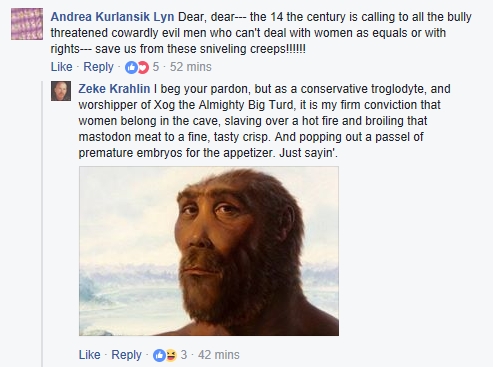Reply to Andrea Kurlansik Lyn's comment
Screen dimensions: 493x367
click(98, 67)
